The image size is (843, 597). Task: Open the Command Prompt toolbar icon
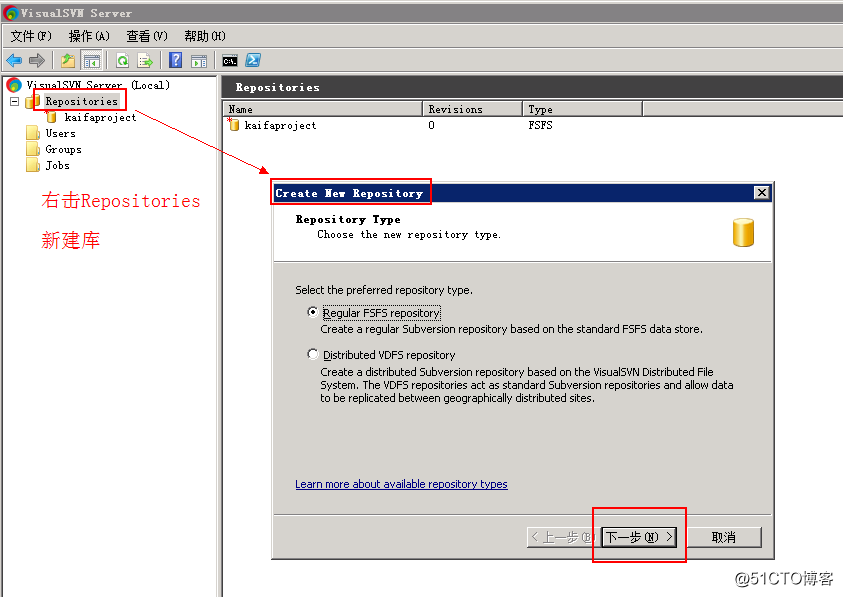point(230,61)
